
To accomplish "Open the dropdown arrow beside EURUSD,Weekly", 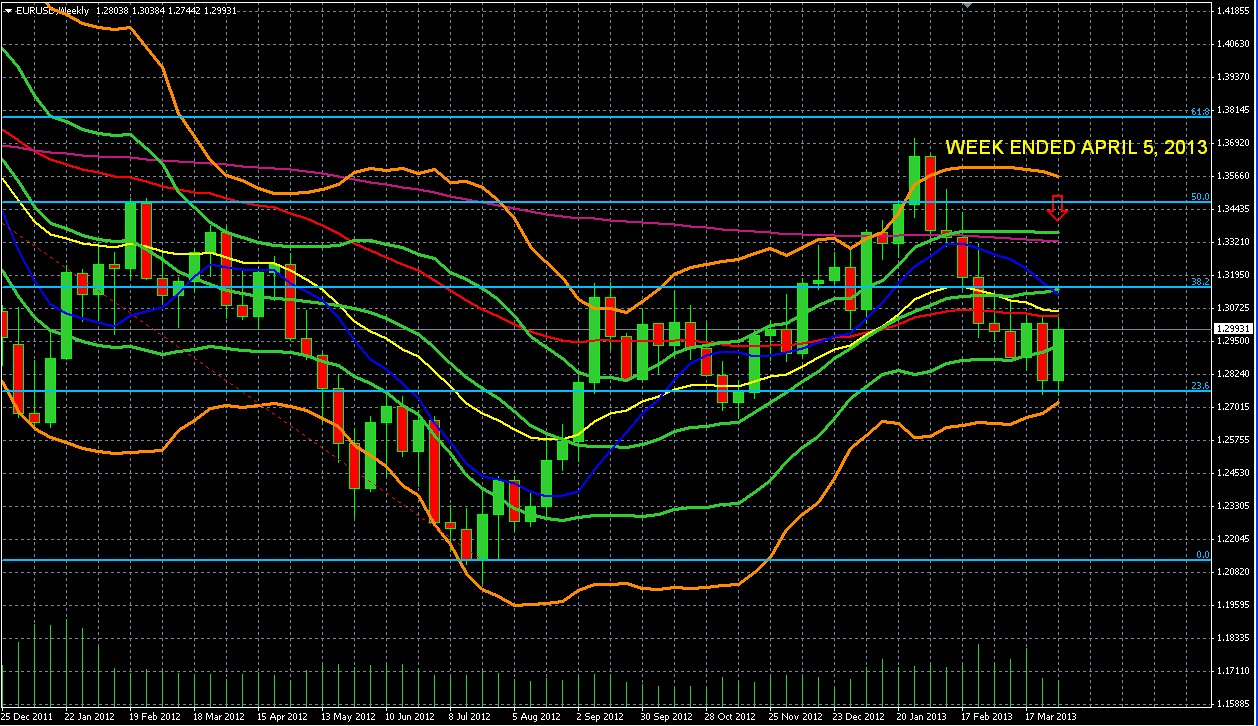I will point(8,9).
